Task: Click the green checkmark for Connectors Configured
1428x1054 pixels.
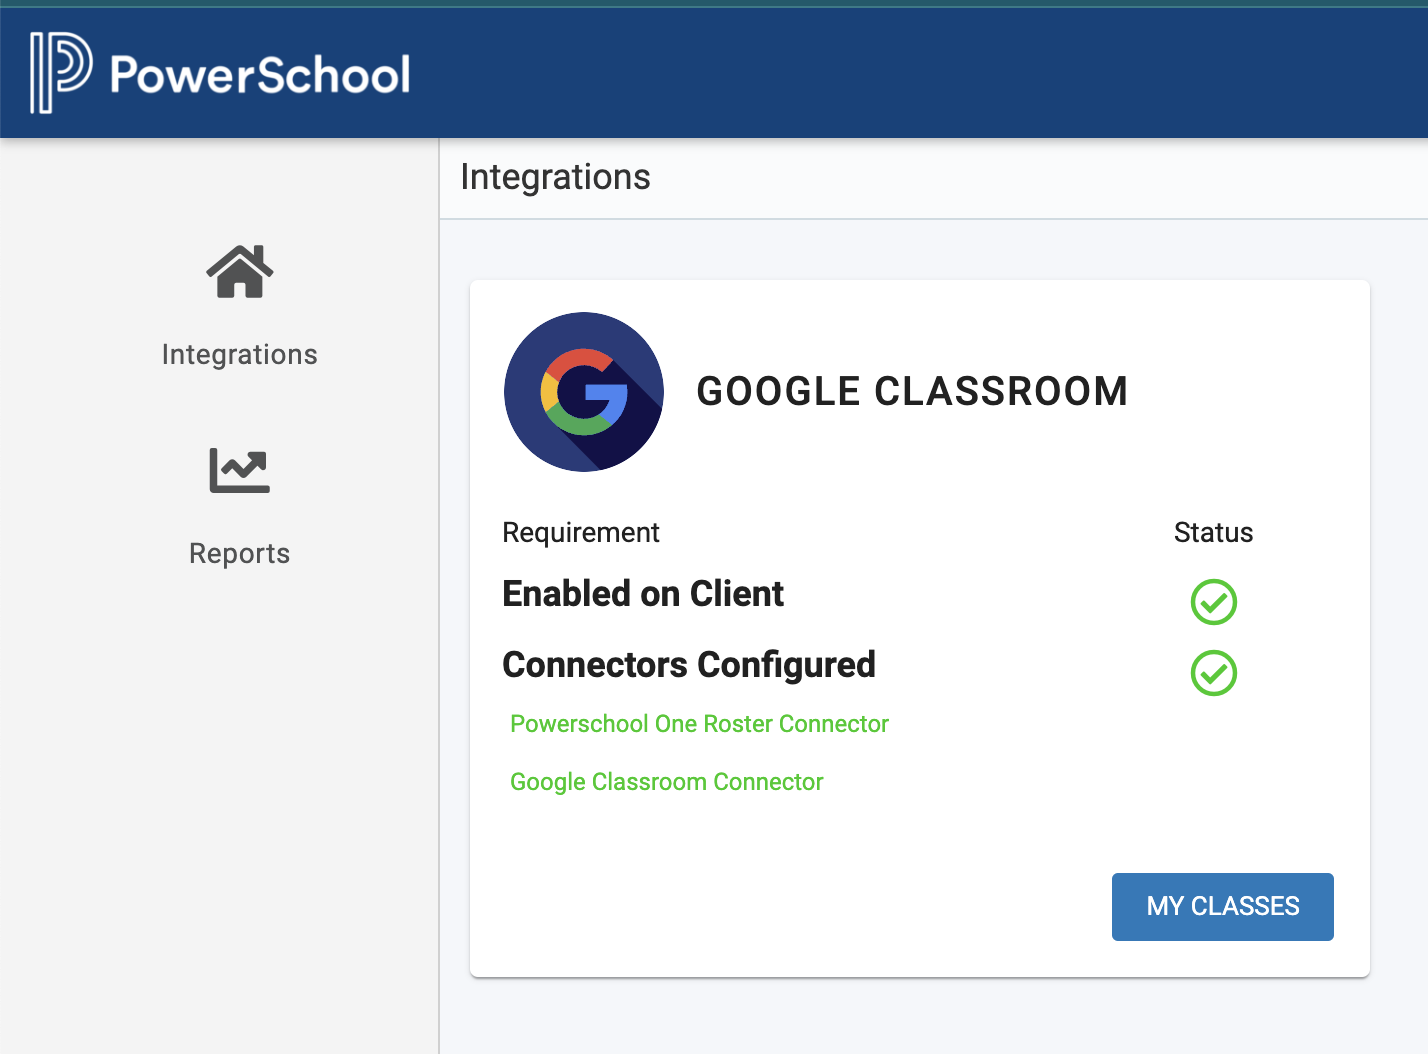Action: [x=1214, y=673]
